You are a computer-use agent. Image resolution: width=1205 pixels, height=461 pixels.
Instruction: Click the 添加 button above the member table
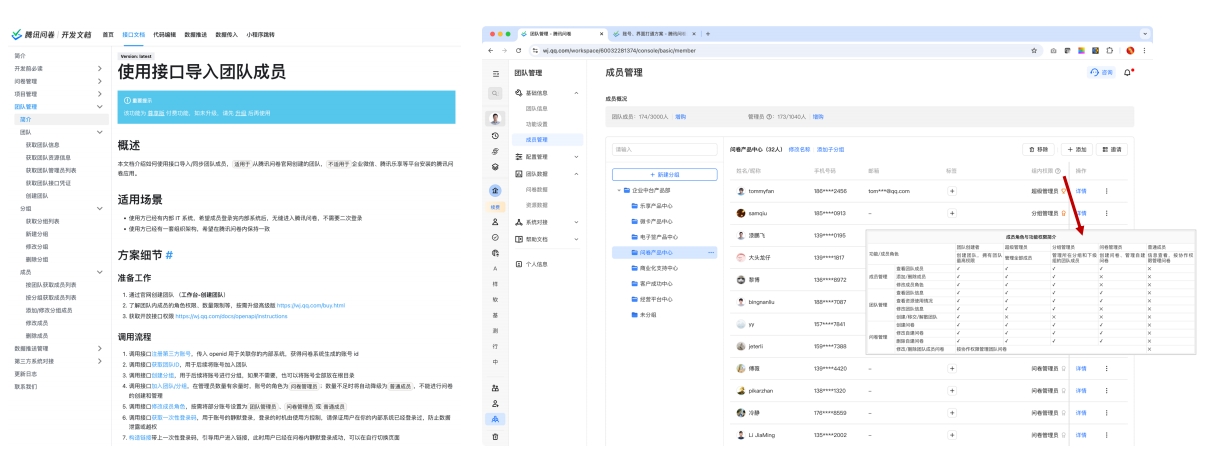(x=1077, y=148)
